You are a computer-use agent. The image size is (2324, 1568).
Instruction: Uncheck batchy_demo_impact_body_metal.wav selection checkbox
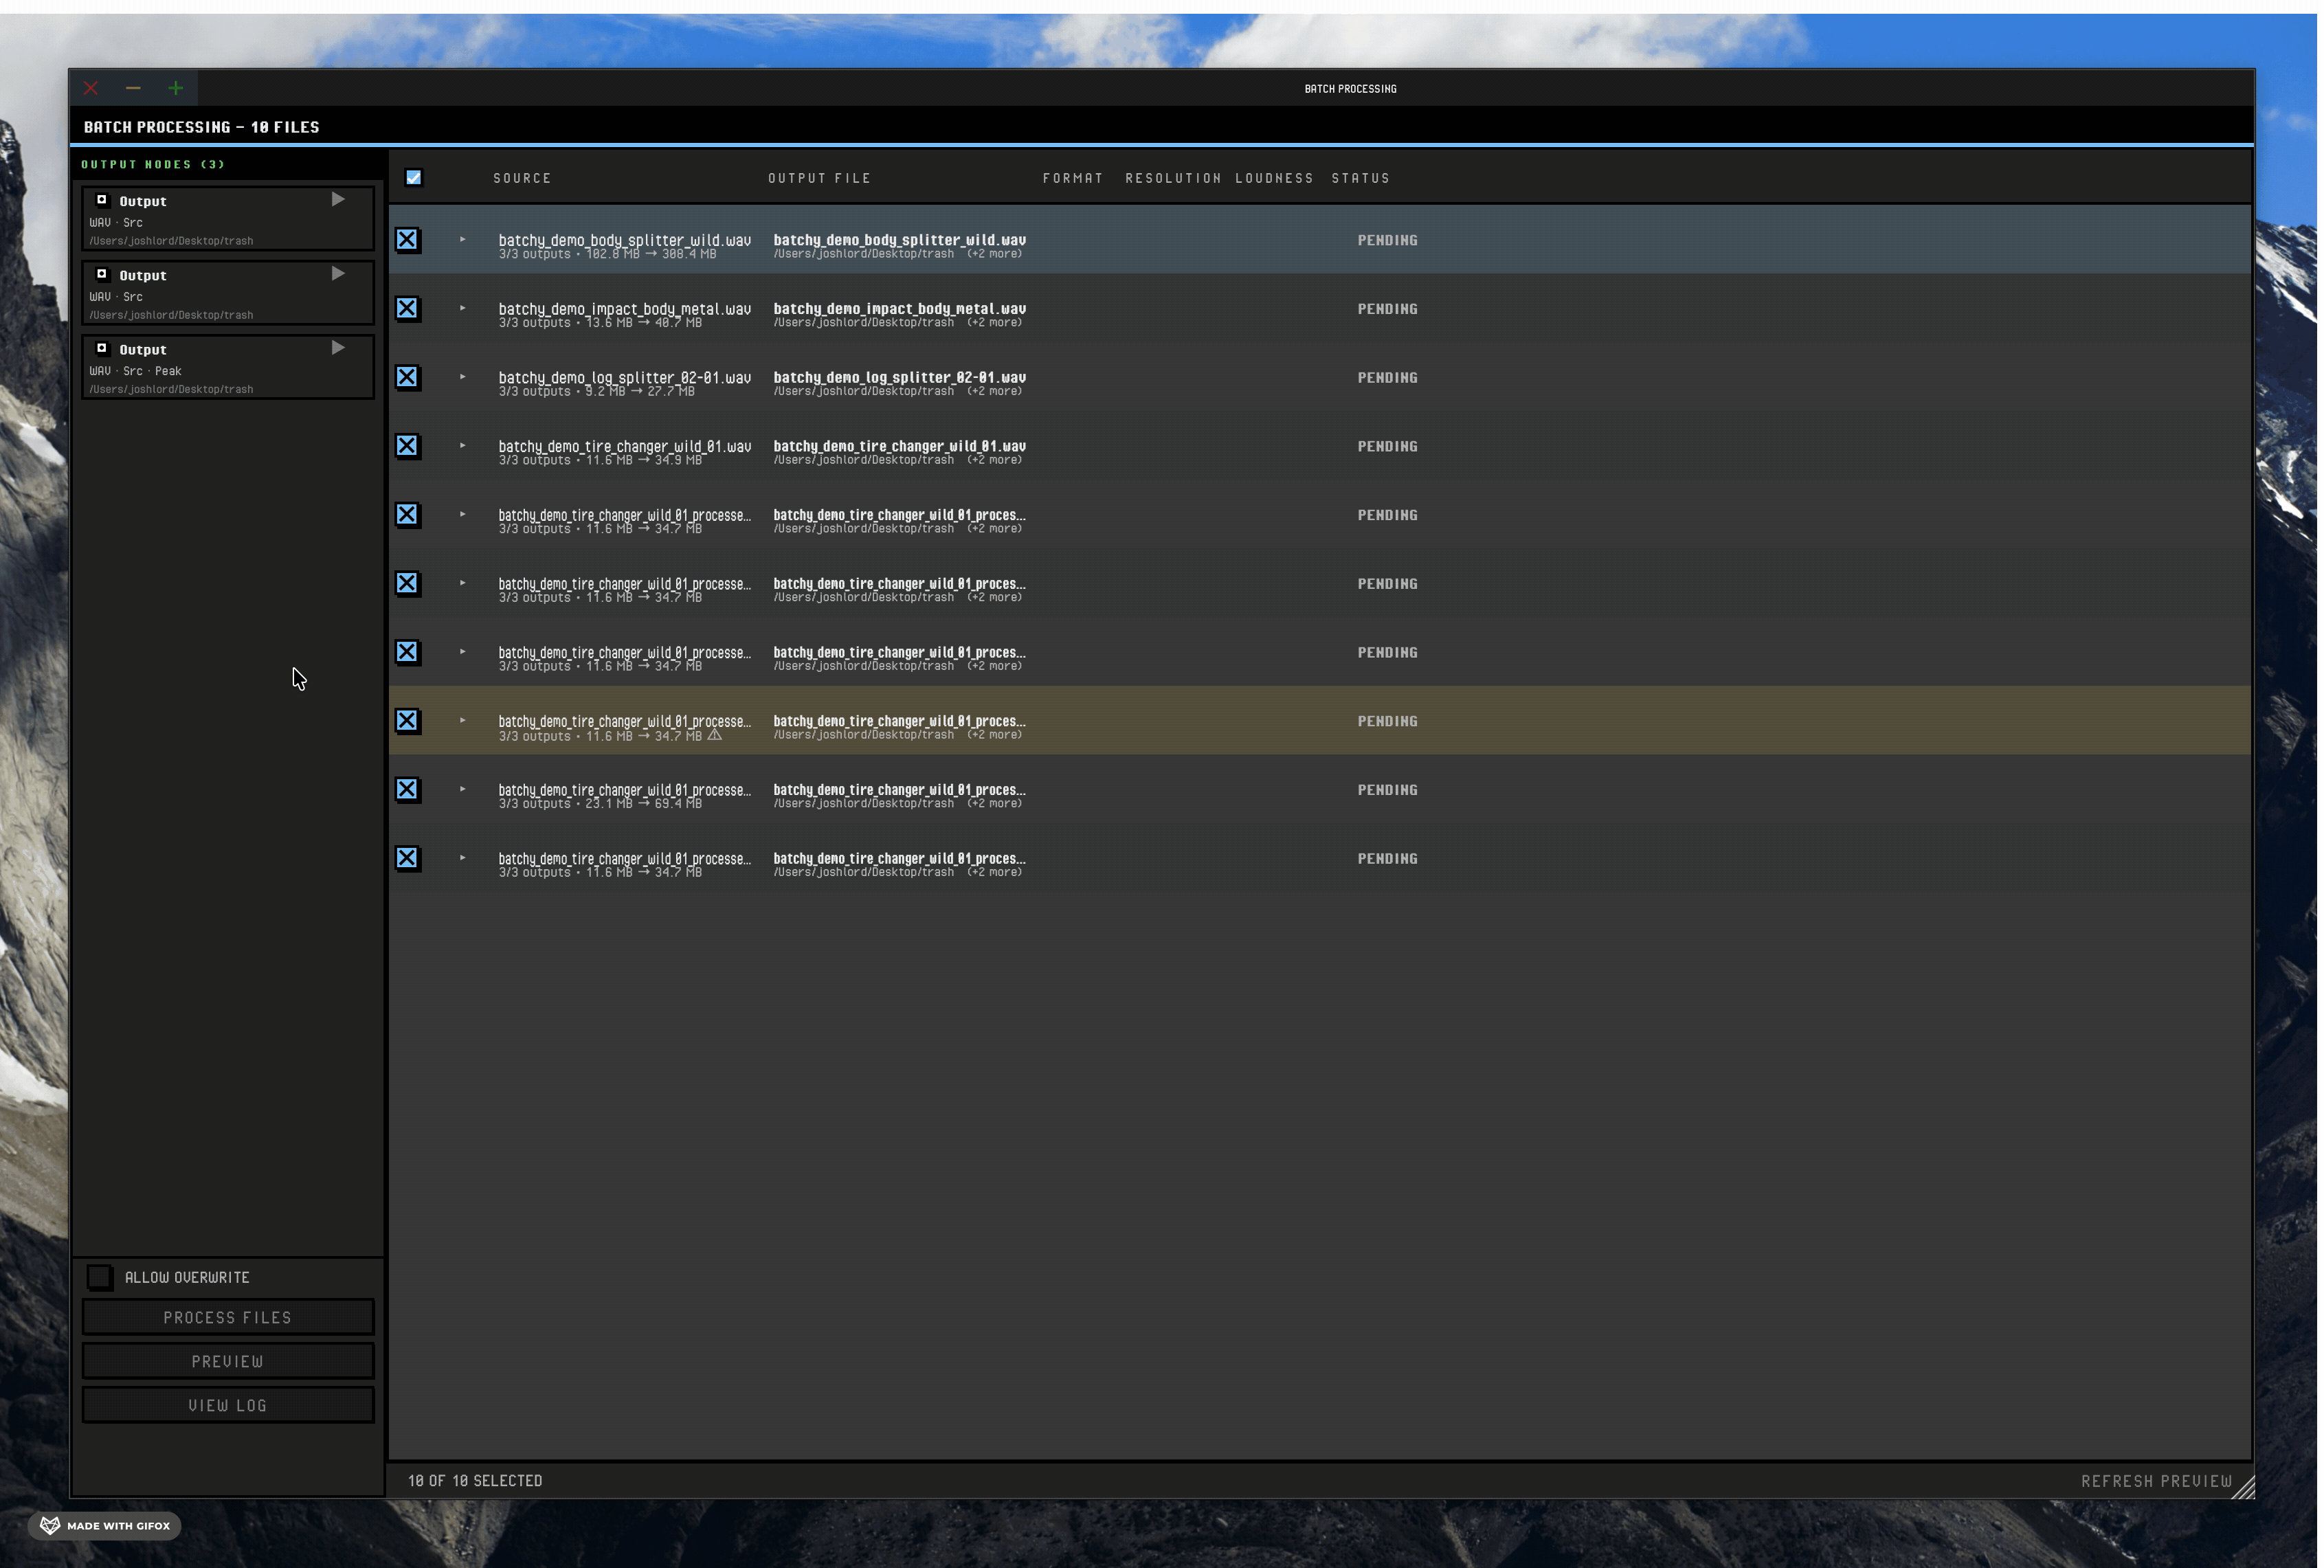[x=407, y=308]
